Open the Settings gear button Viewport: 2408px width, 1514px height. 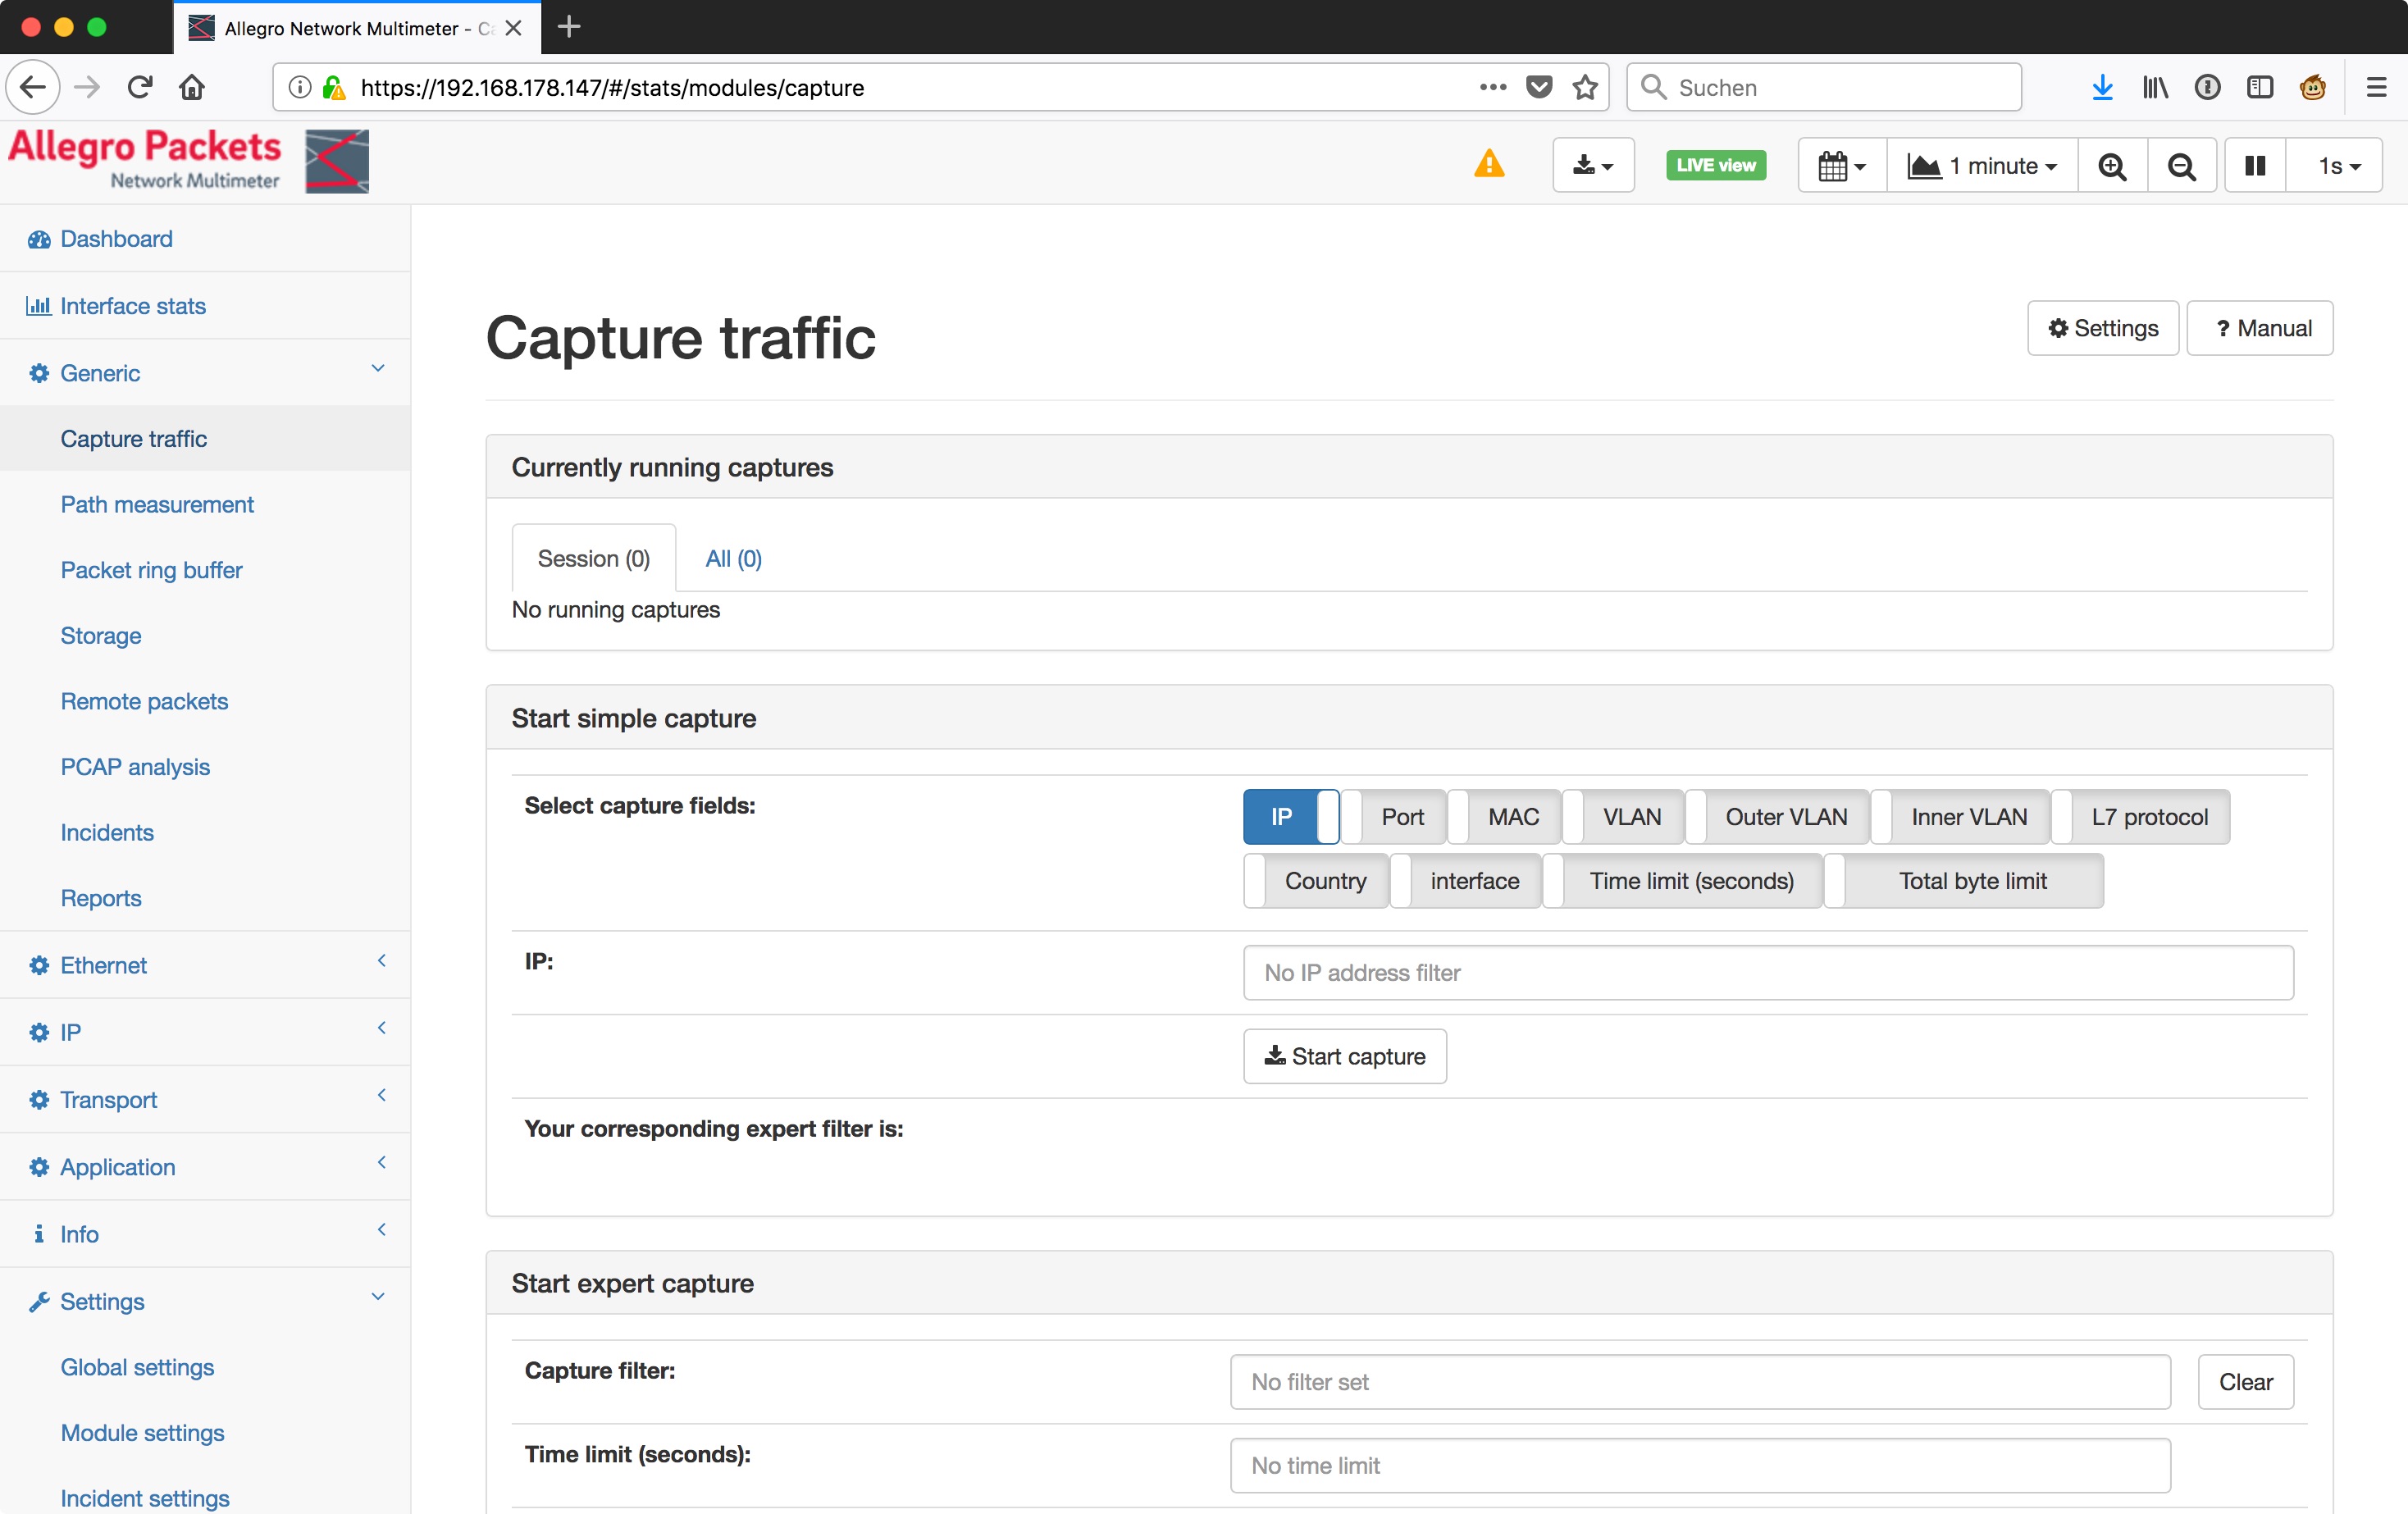pyautogui.click(x=2102, y=328)
